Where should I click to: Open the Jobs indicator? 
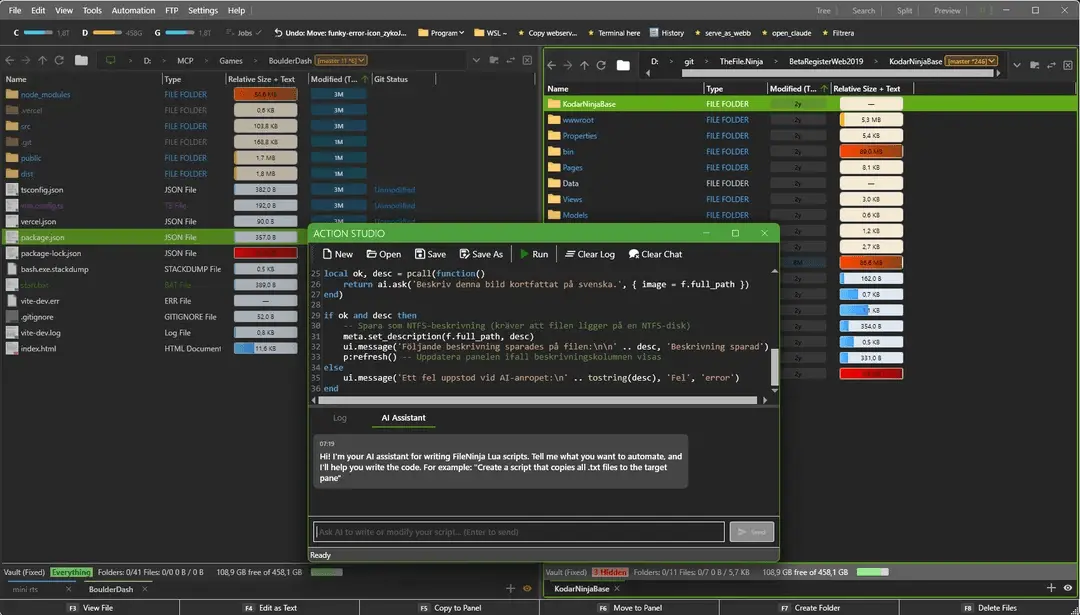245,33
